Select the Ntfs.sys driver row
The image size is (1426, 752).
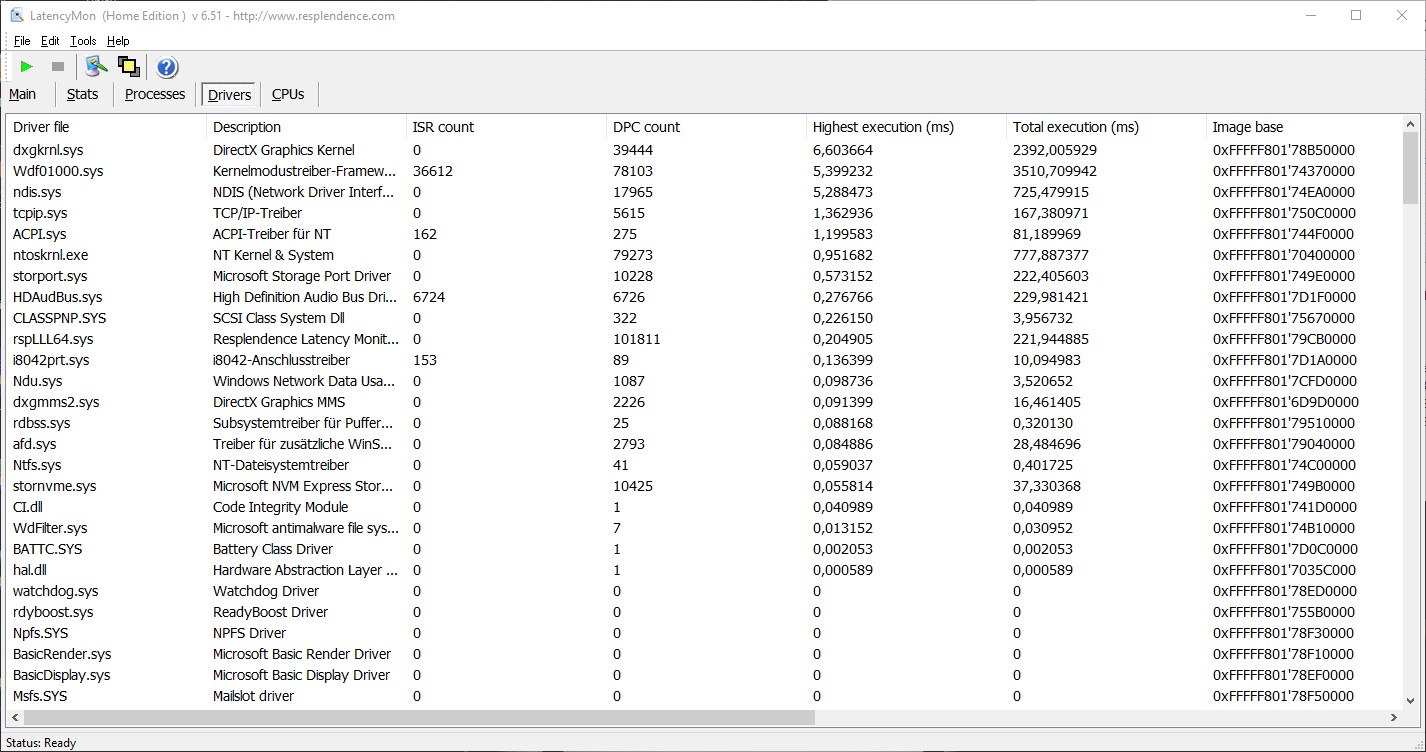point(704,465)
